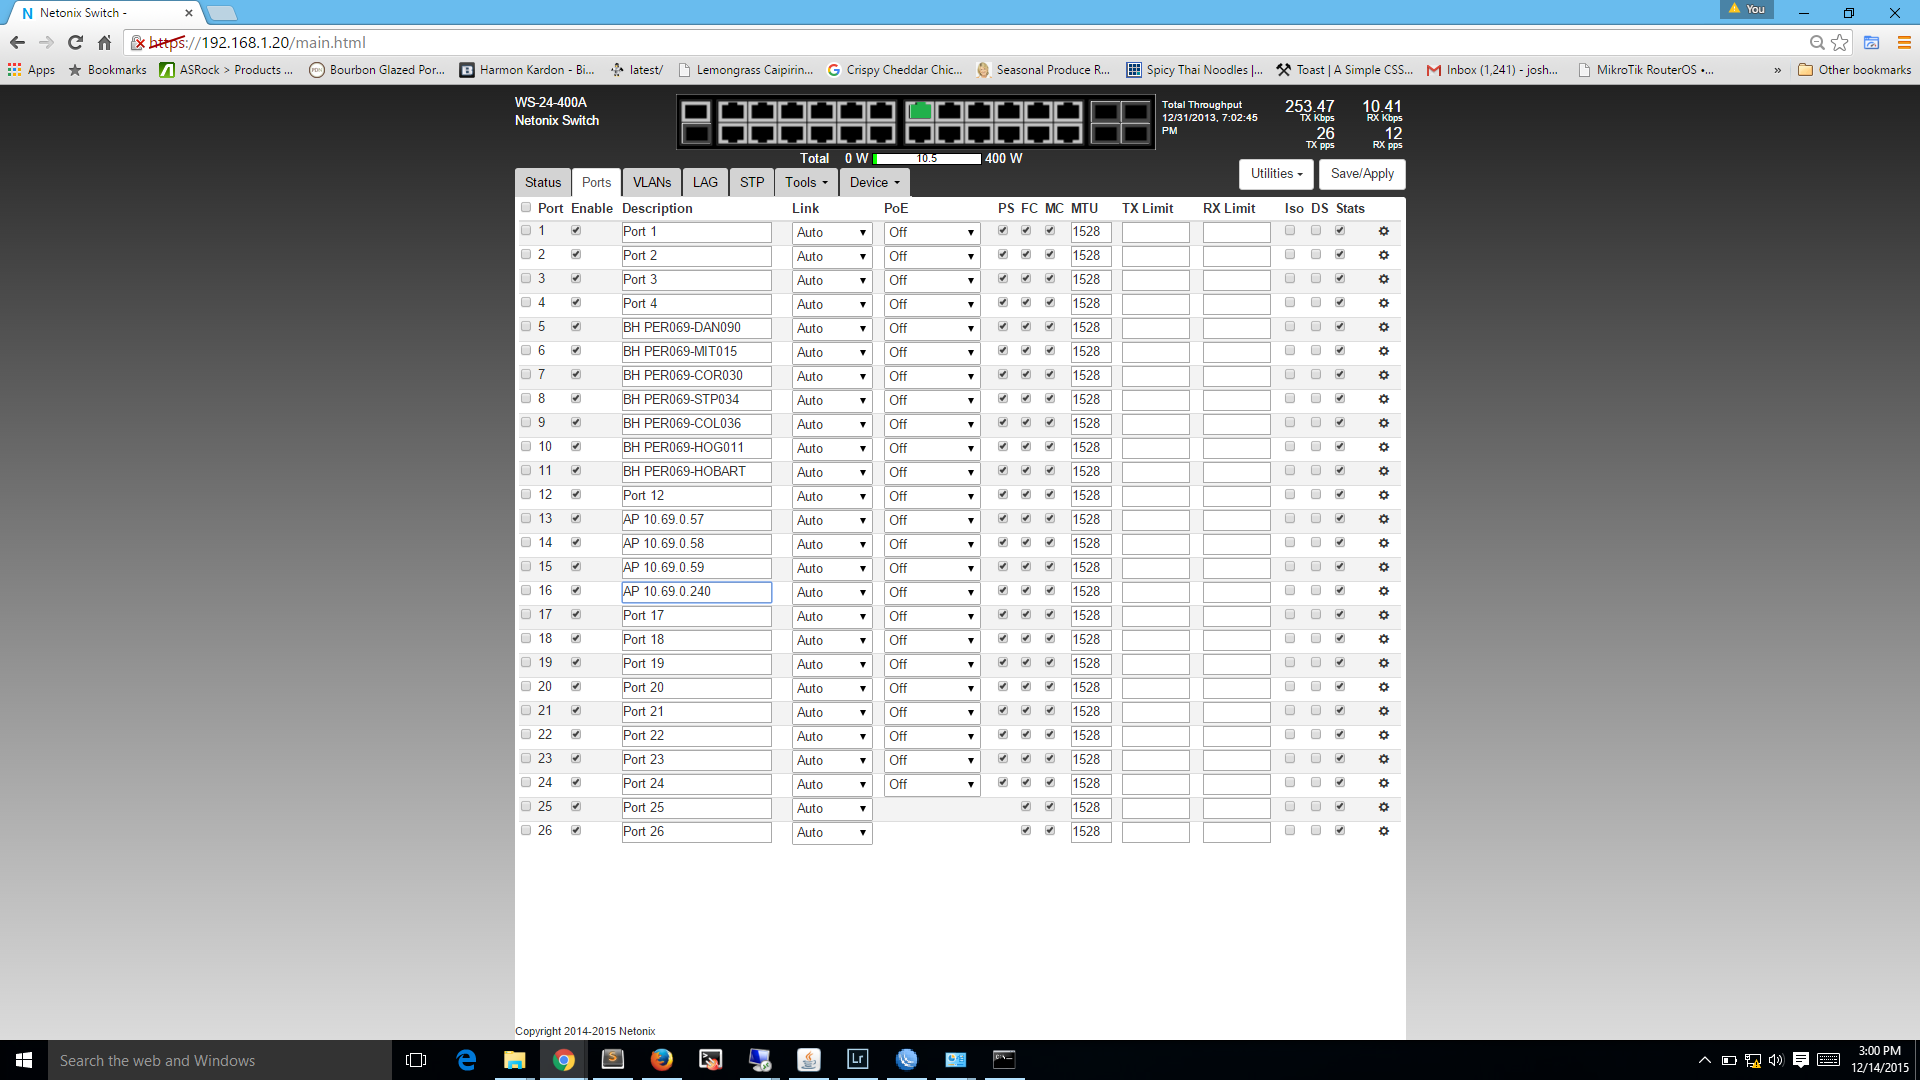Open the gear settings for port 9
The width and height of the screenshot is (1920, 1080).
pos(1384,423)
